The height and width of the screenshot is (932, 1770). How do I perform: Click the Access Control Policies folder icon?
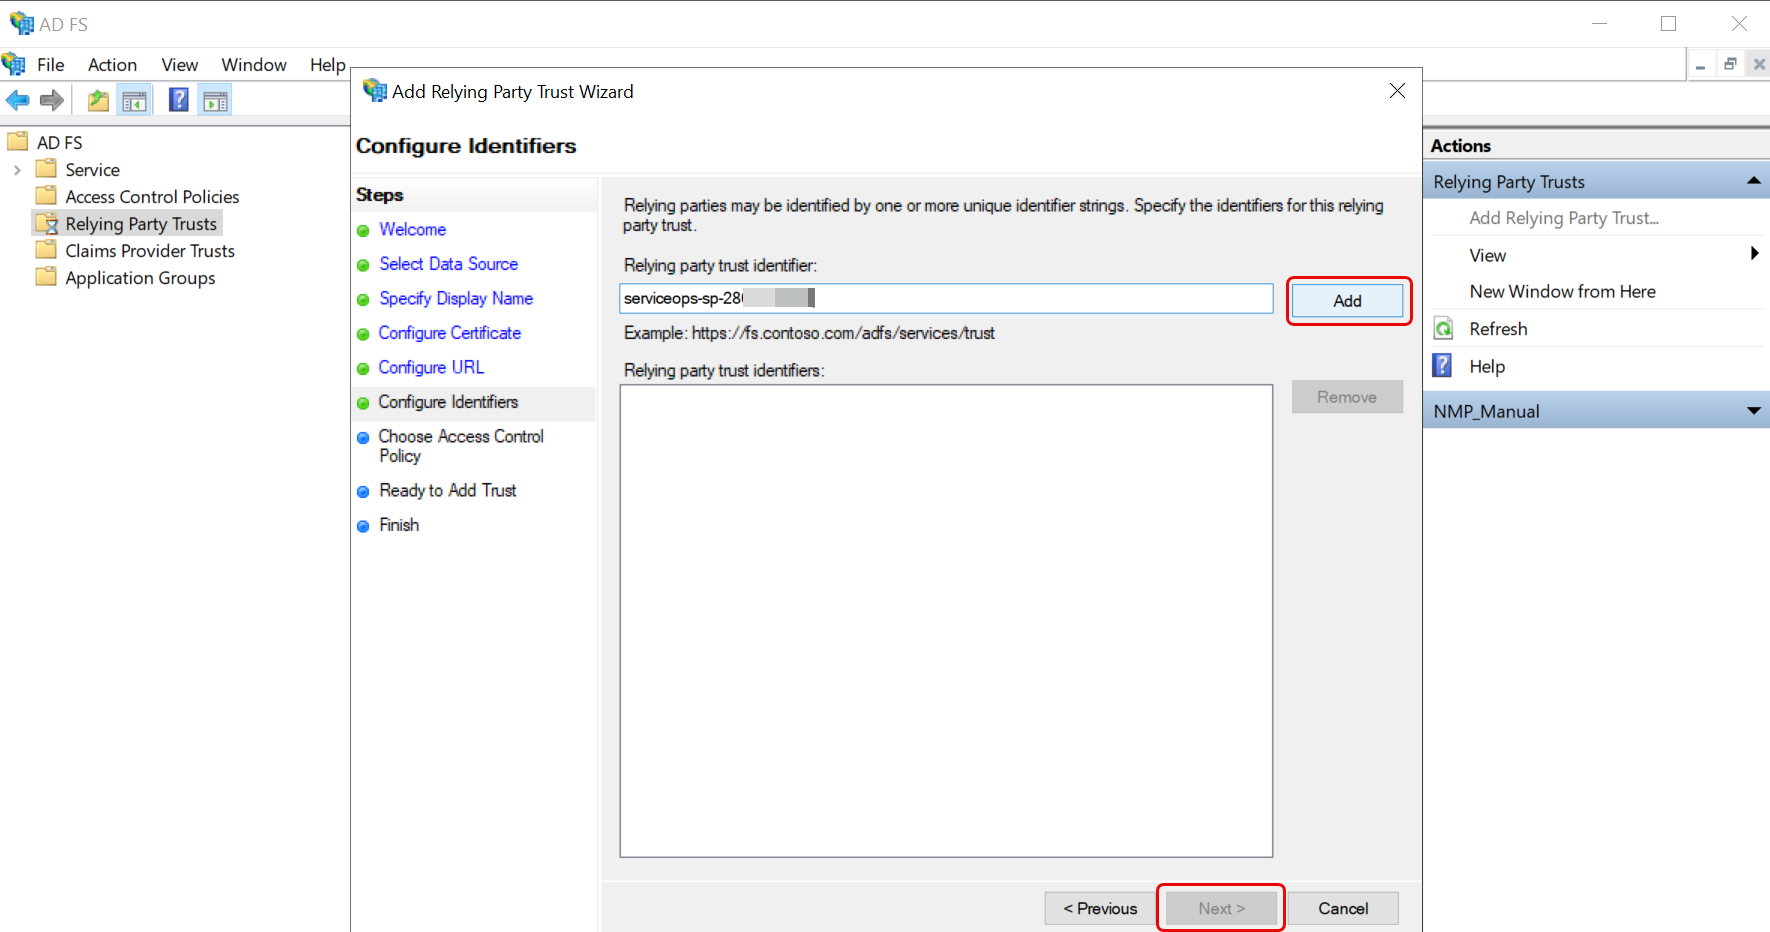pyautogui.click(x=46, y=196)
